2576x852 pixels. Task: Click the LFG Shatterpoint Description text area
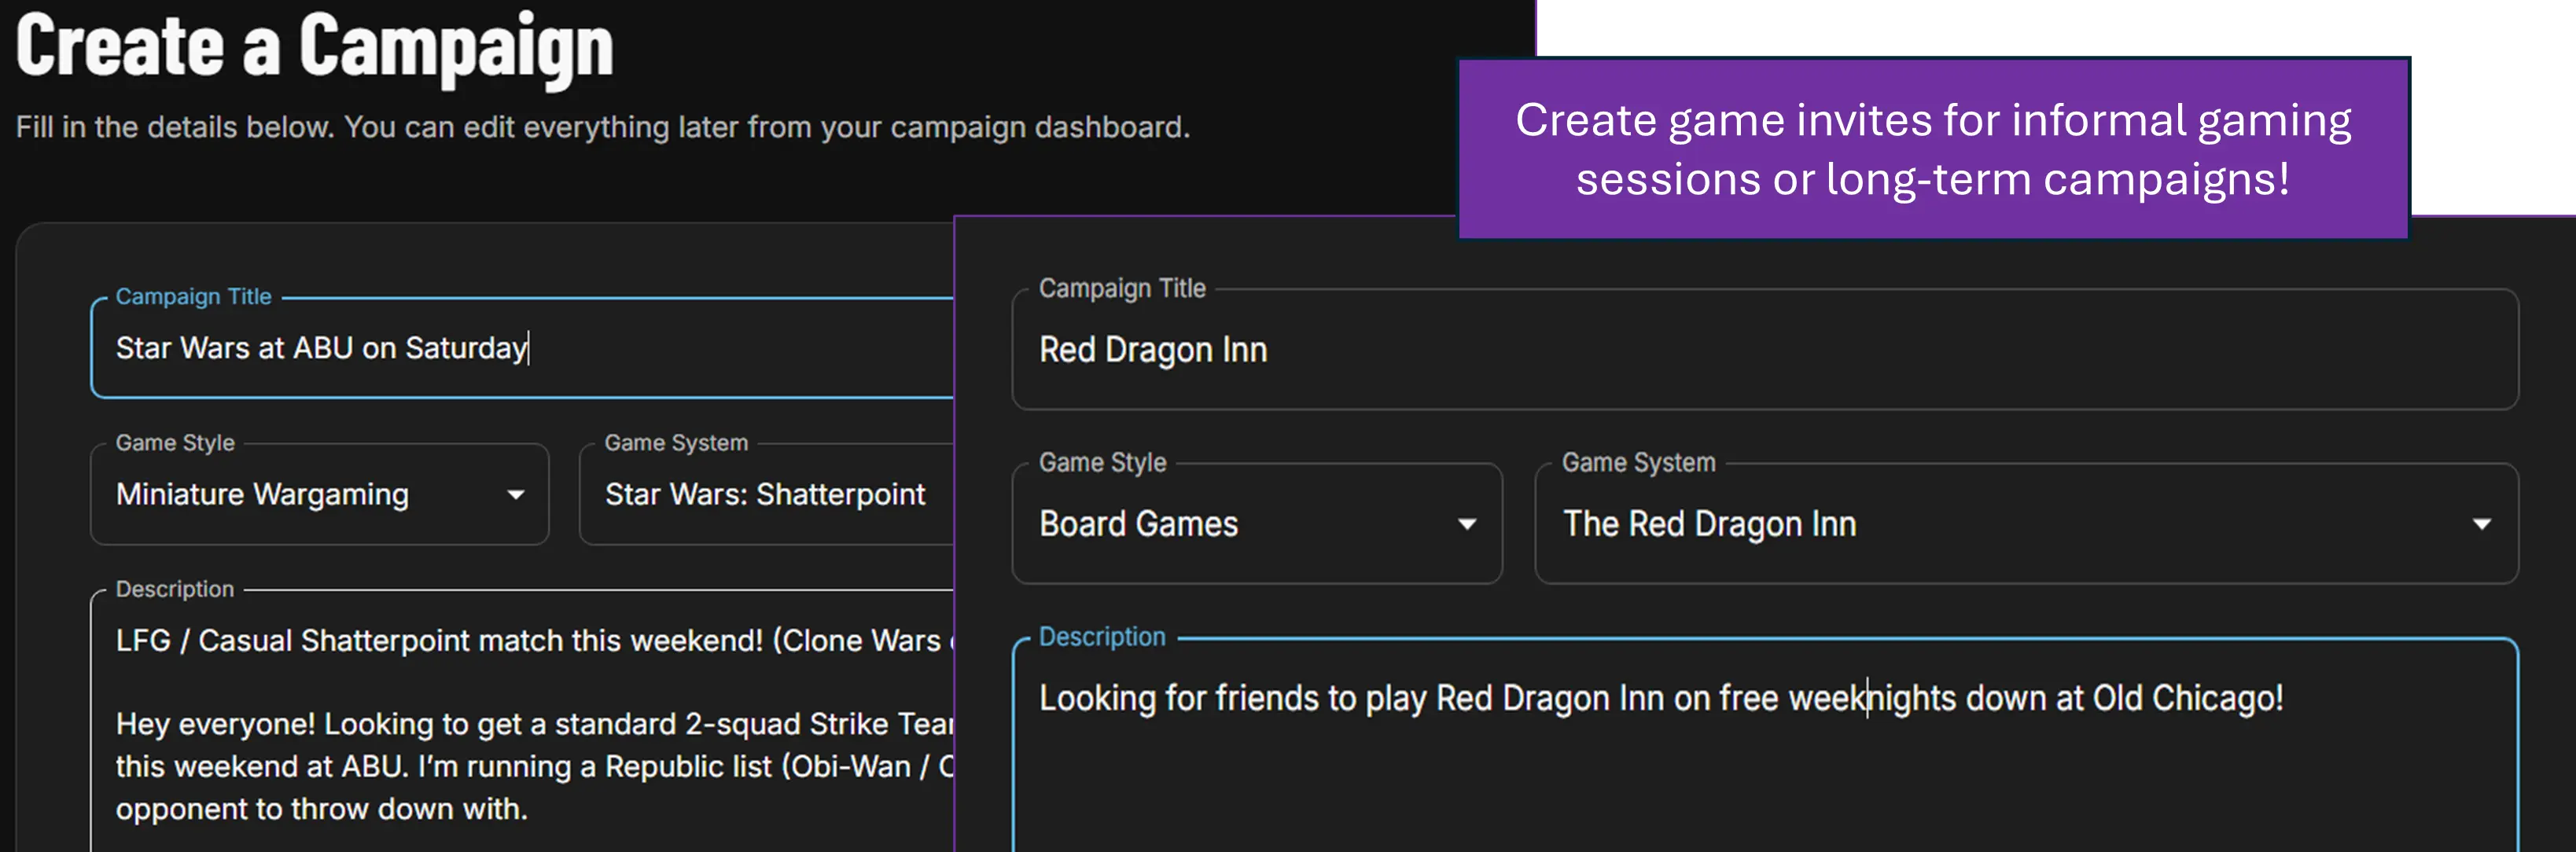[522, 721]
